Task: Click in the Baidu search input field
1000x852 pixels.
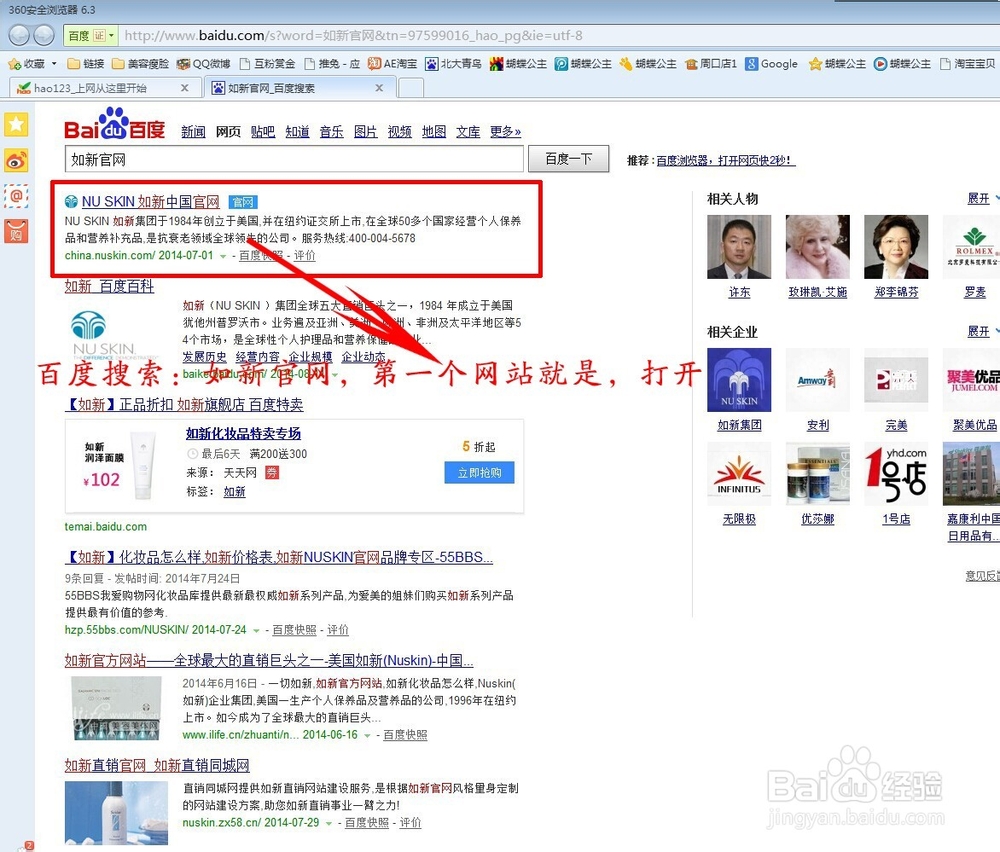Action: pos(294,159)
